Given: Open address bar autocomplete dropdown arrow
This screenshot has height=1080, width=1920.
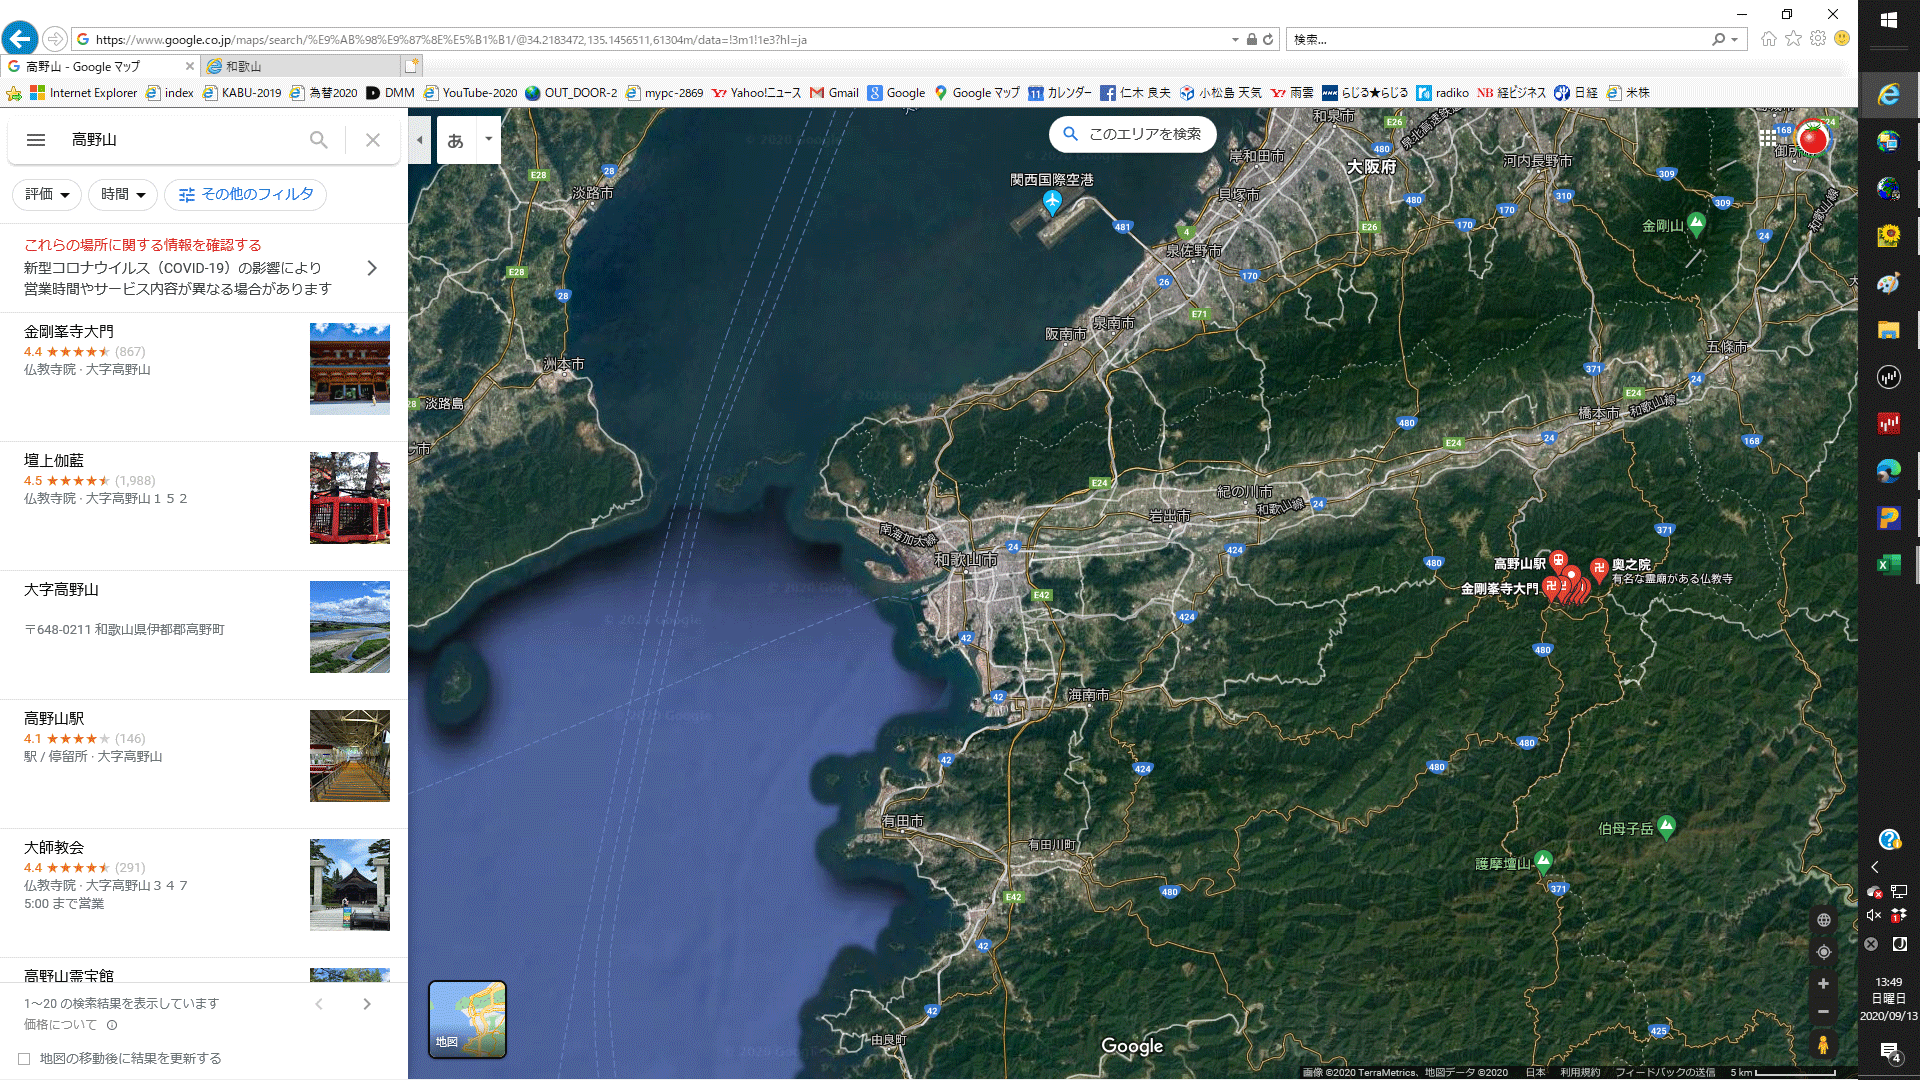Looking at the screenshot, I should click(x=1235, y=40).
